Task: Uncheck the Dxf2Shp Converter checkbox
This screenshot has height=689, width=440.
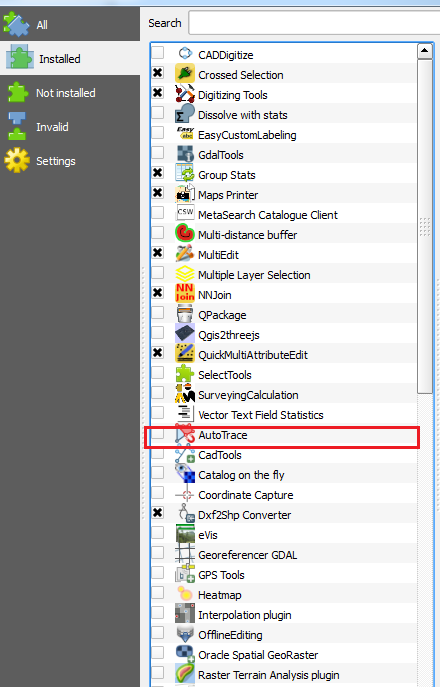Action: 157,513
